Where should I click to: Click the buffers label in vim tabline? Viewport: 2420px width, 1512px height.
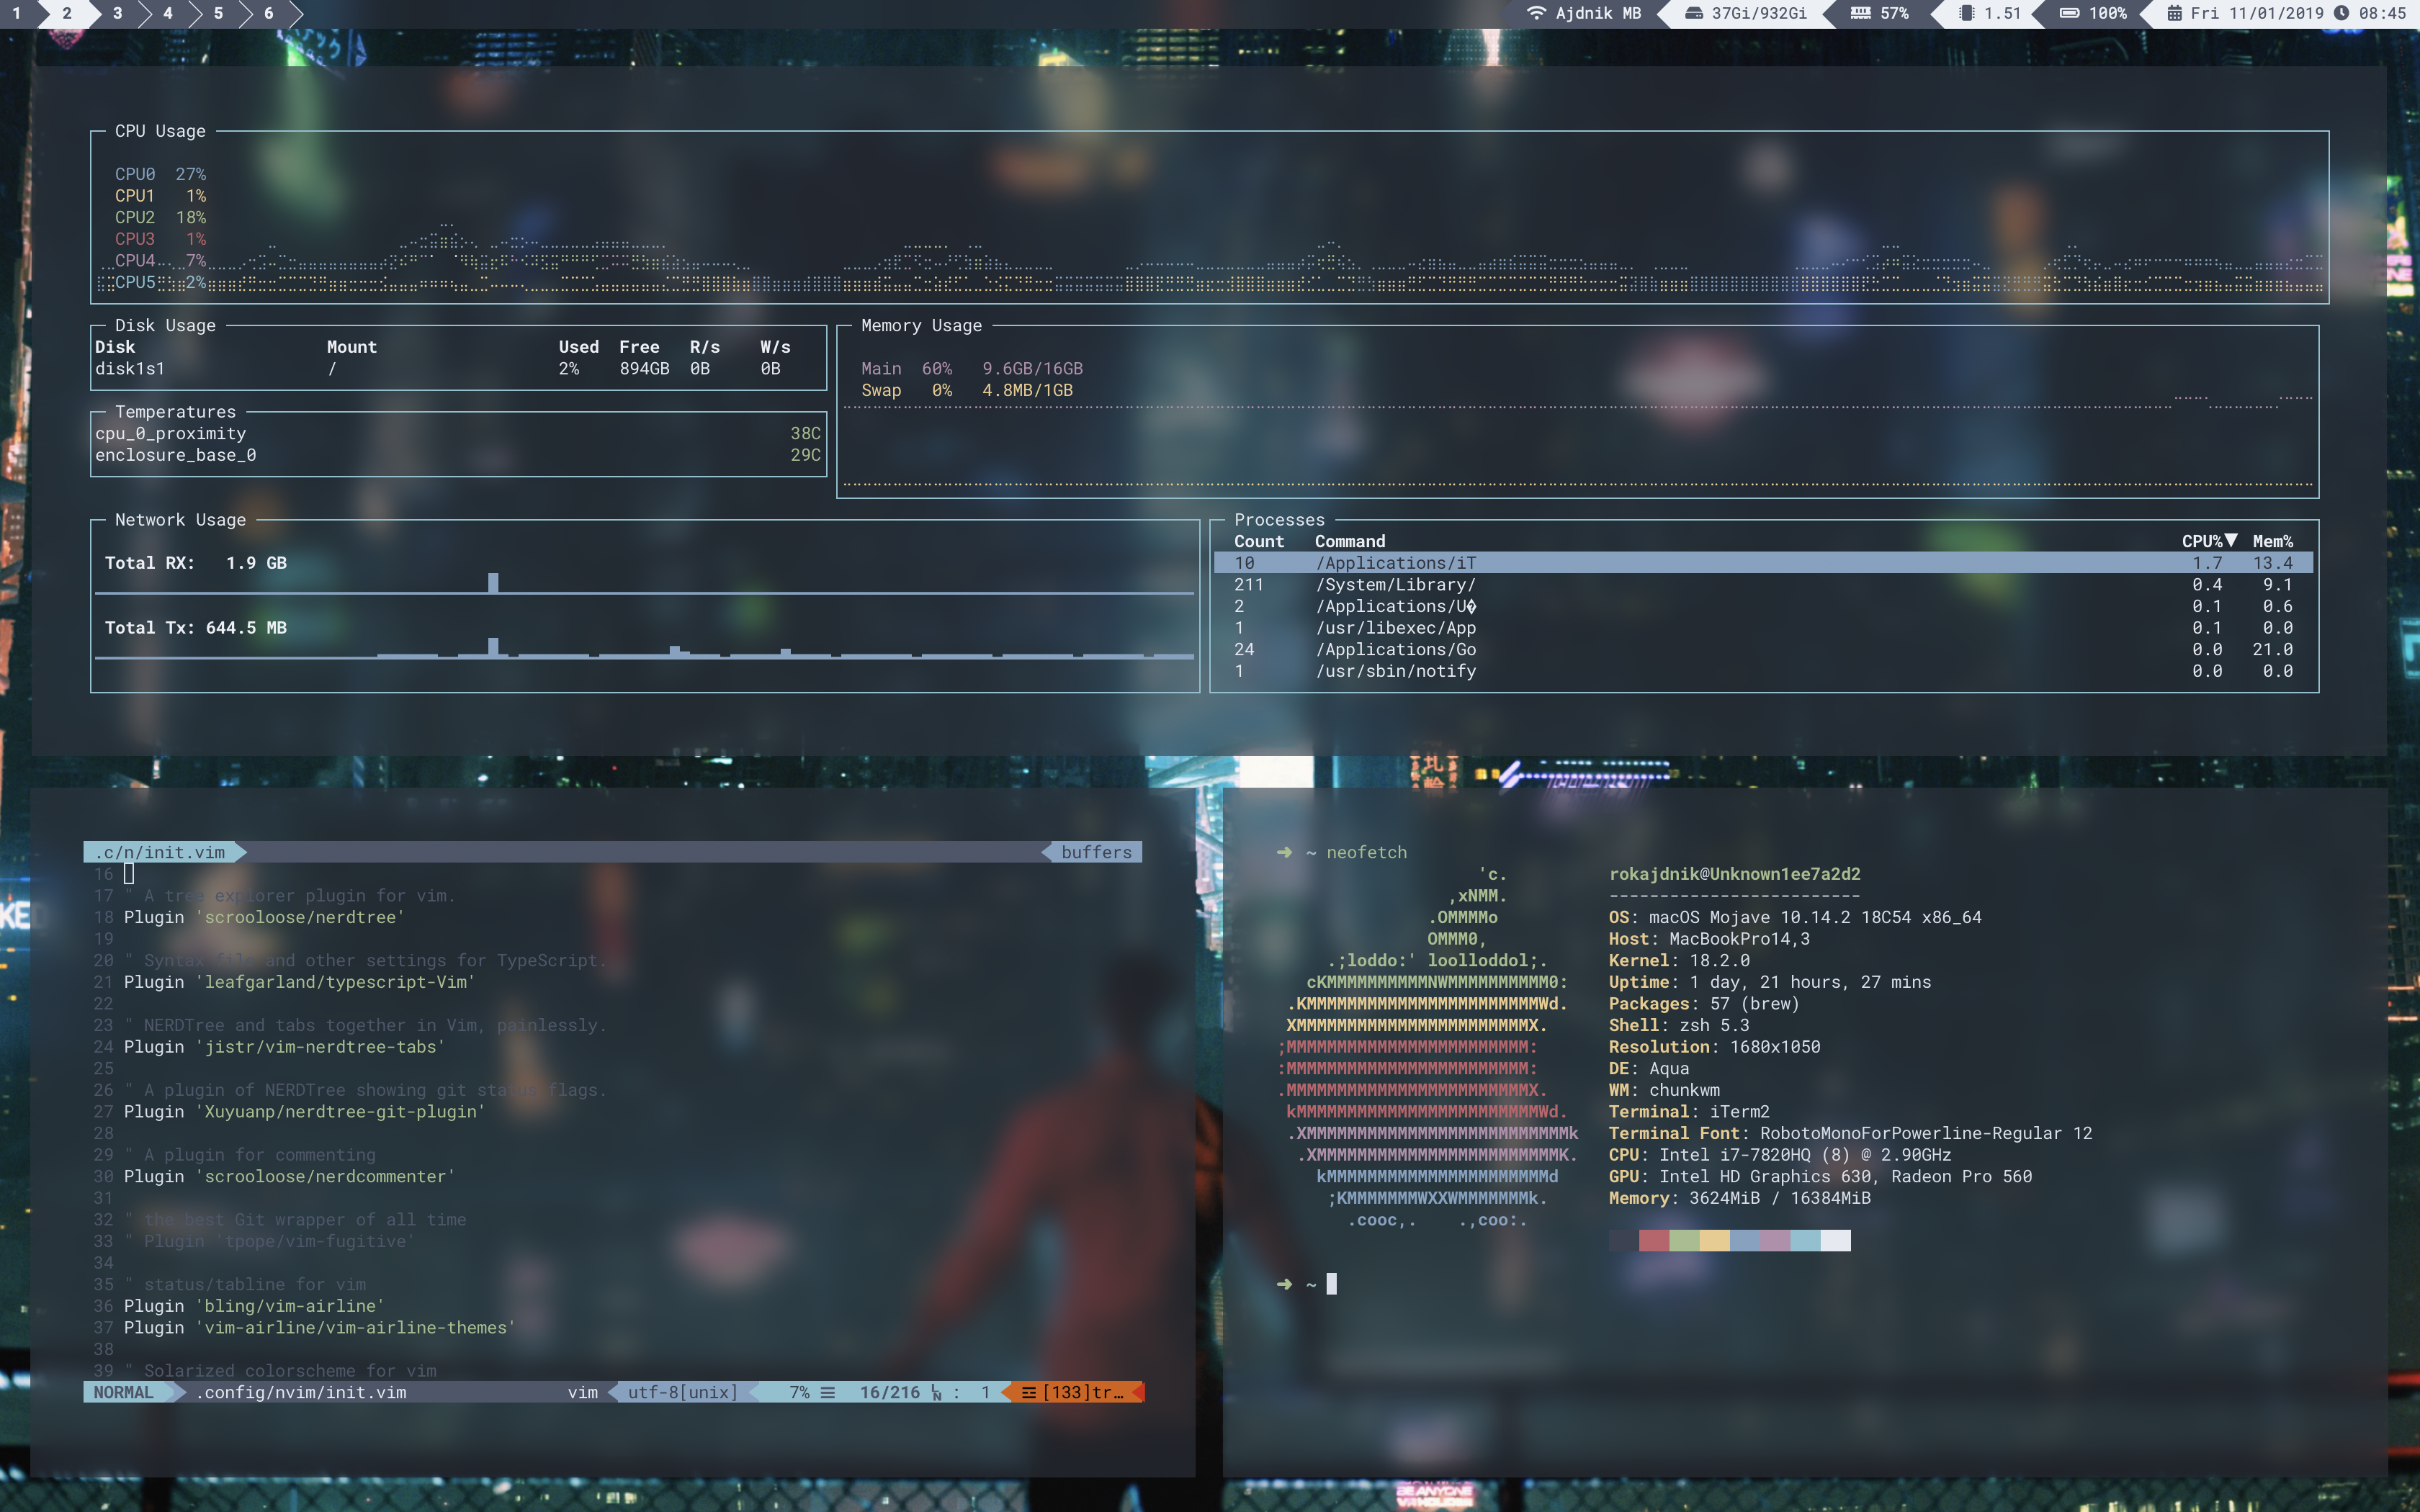(x=1096, y=852)
